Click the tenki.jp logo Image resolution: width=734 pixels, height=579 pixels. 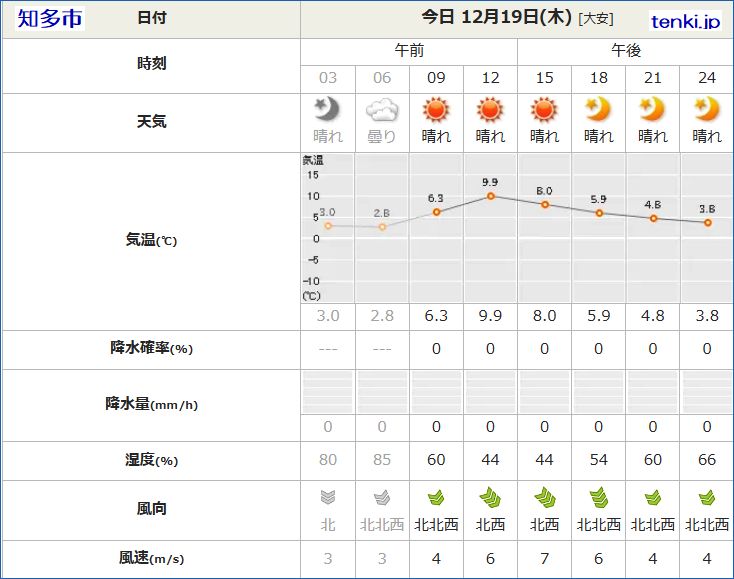(x=685, y=21)
